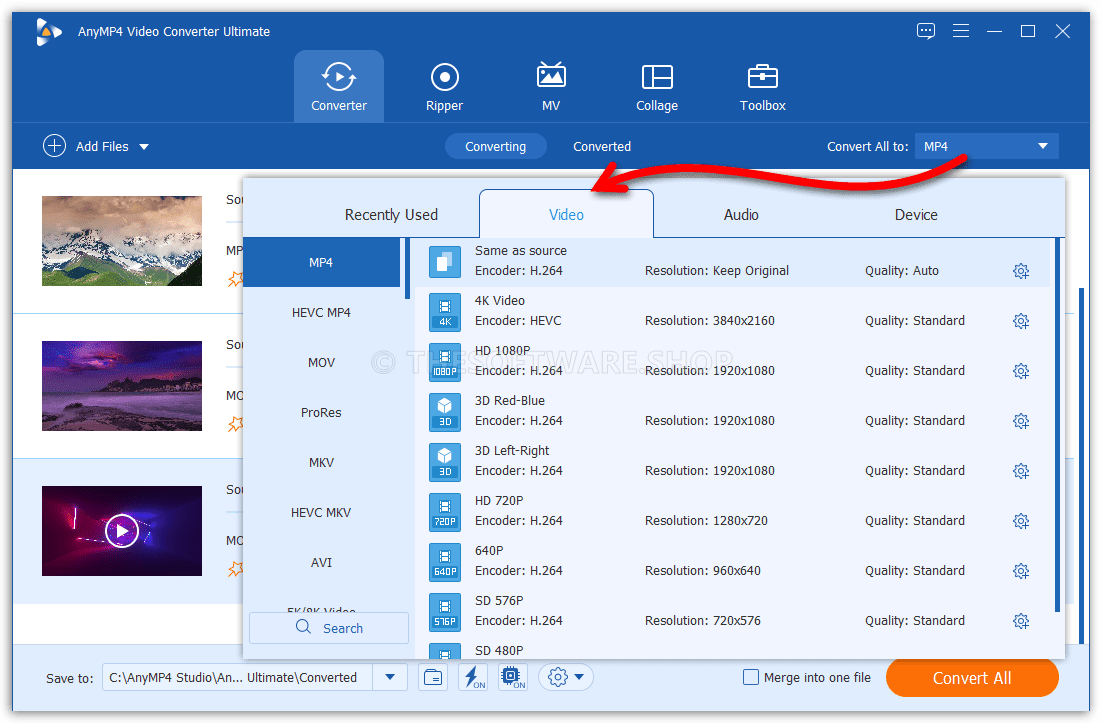Select MOV in the format list
Image resolution: width=1102 pixels, height=723 pixels.
[x=321, y=362]
